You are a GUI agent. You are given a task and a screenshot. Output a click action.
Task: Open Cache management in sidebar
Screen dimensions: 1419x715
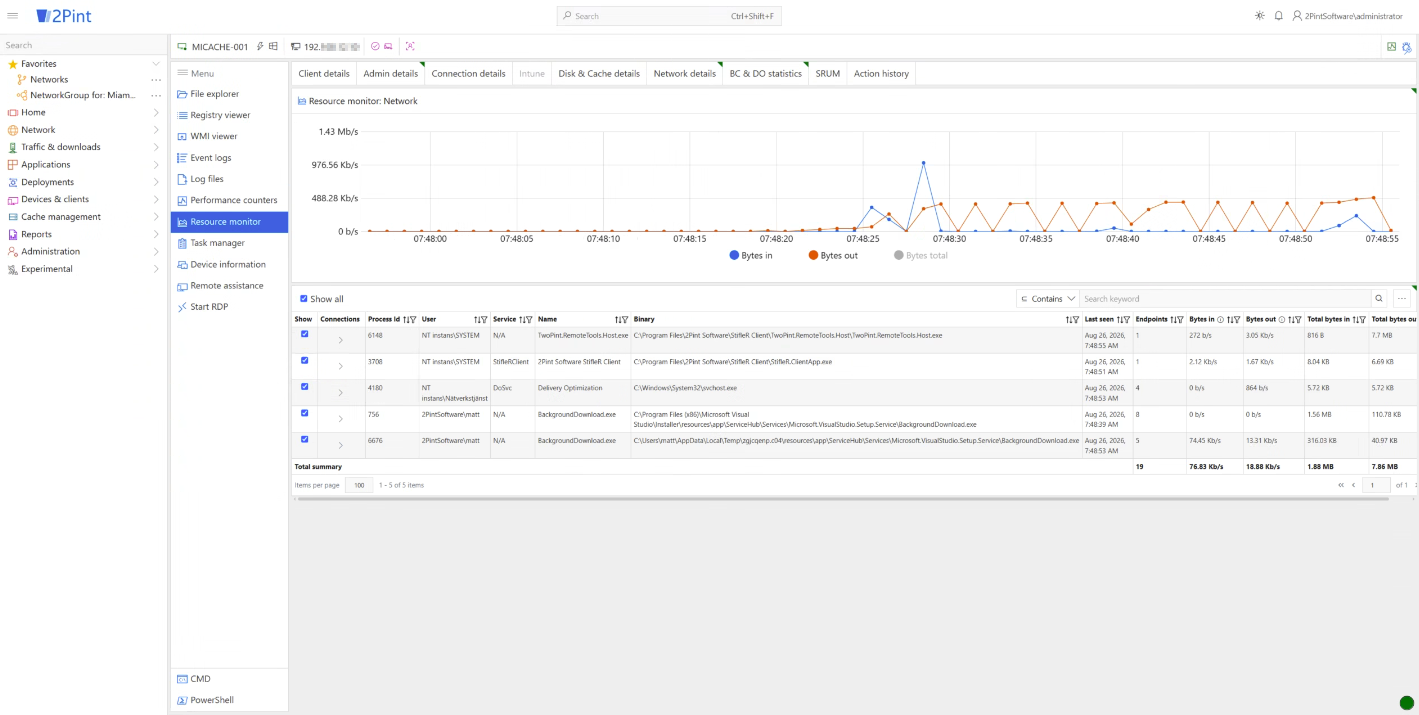click(61, 217)
